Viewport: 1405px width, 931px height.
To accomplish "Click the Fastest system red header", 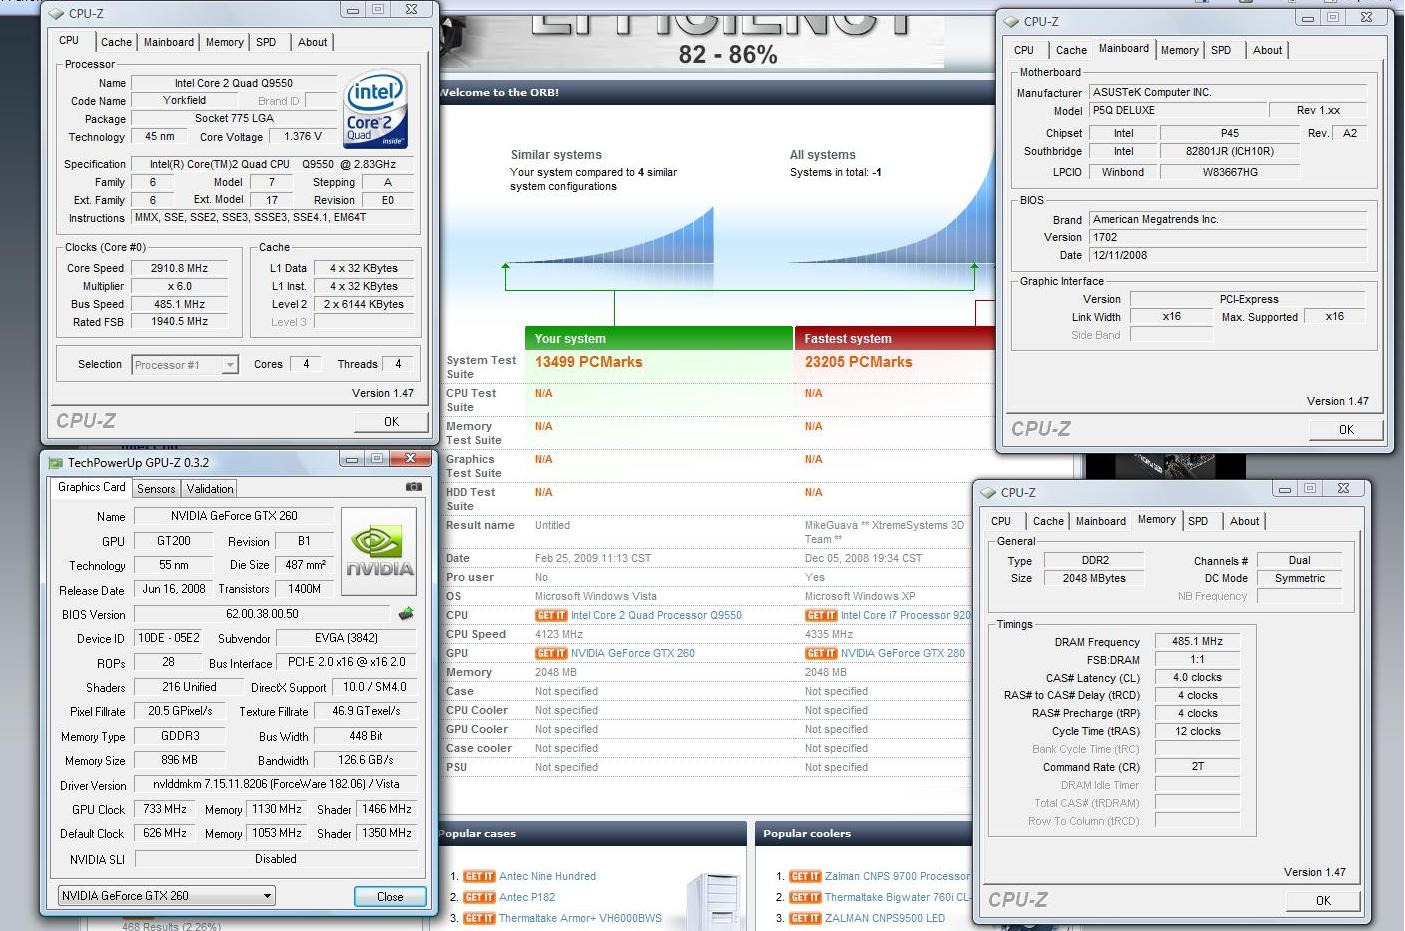I will click(895, 339).
